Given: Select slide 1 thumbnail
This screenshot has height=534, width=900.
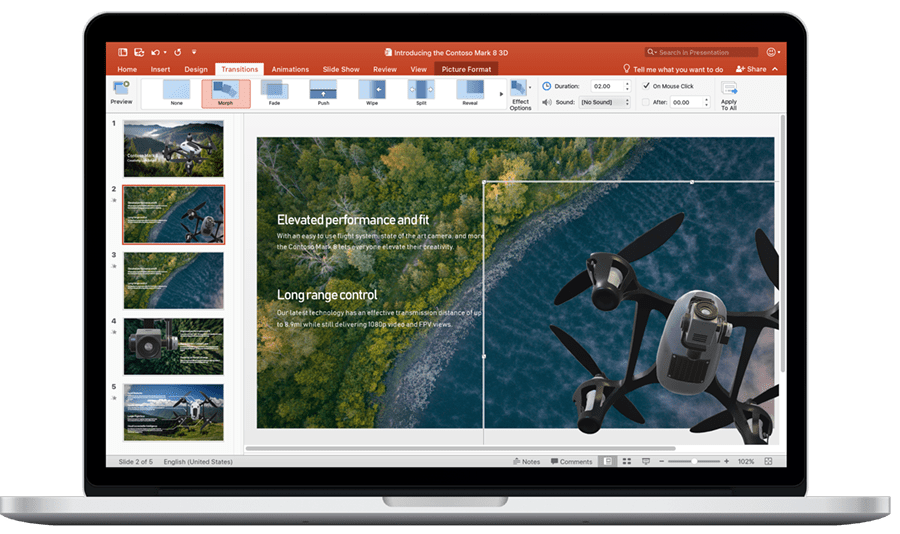Looking at the screenshot, I should tap(173, 148).
